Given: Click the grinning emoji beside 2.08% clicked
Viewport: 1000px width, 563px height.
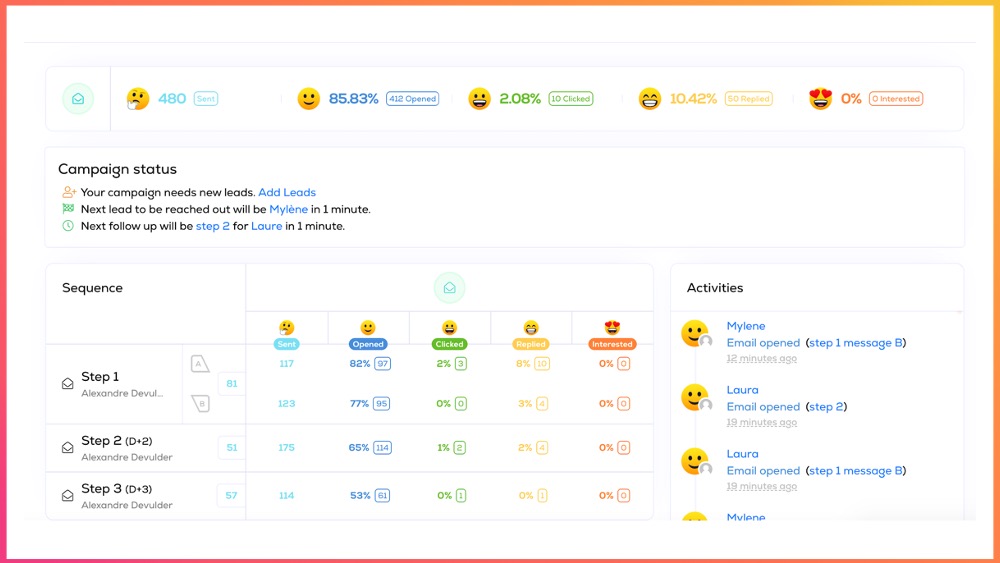Looking at the screenshot, I should tap(479, 99).
